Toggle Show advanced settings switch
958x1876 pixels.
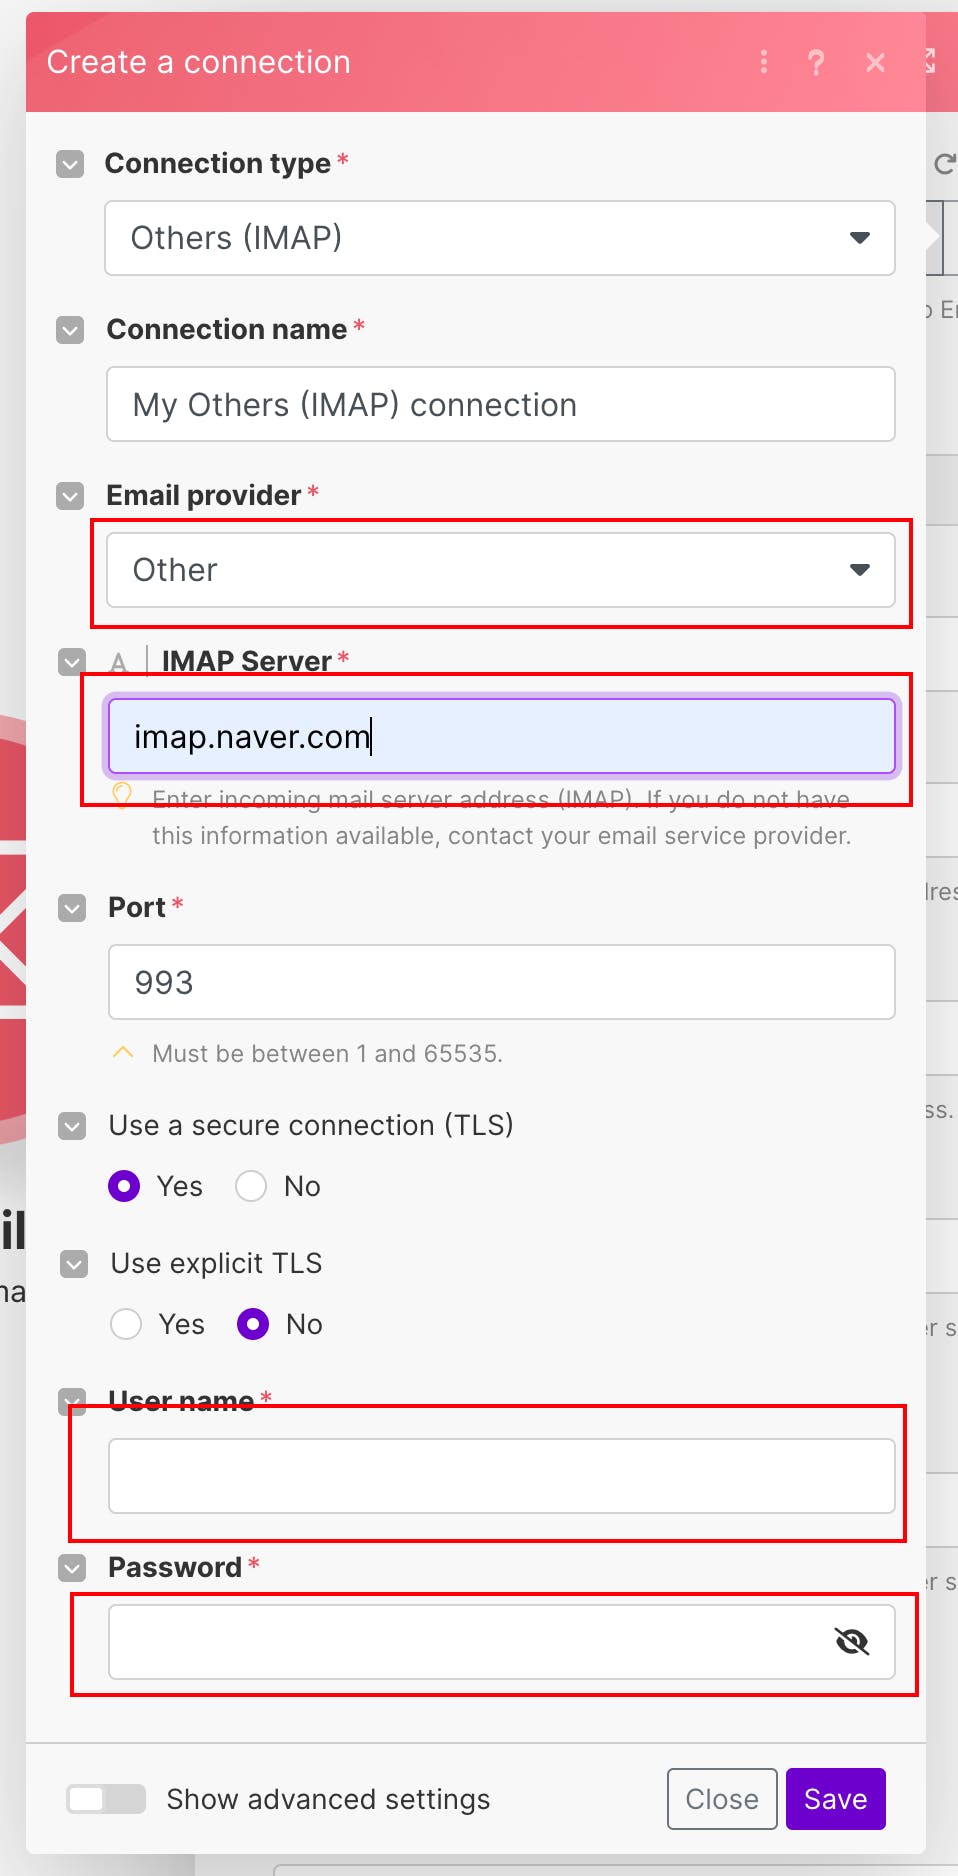pos(106,1799)
